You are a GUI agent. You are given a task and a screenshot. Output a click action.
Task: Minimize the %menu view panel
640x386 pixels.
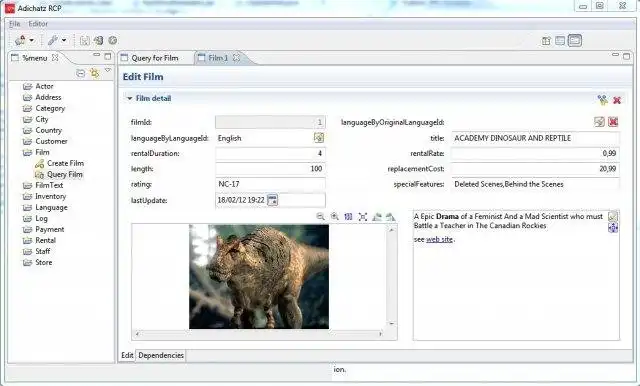[x=97, y=55]
